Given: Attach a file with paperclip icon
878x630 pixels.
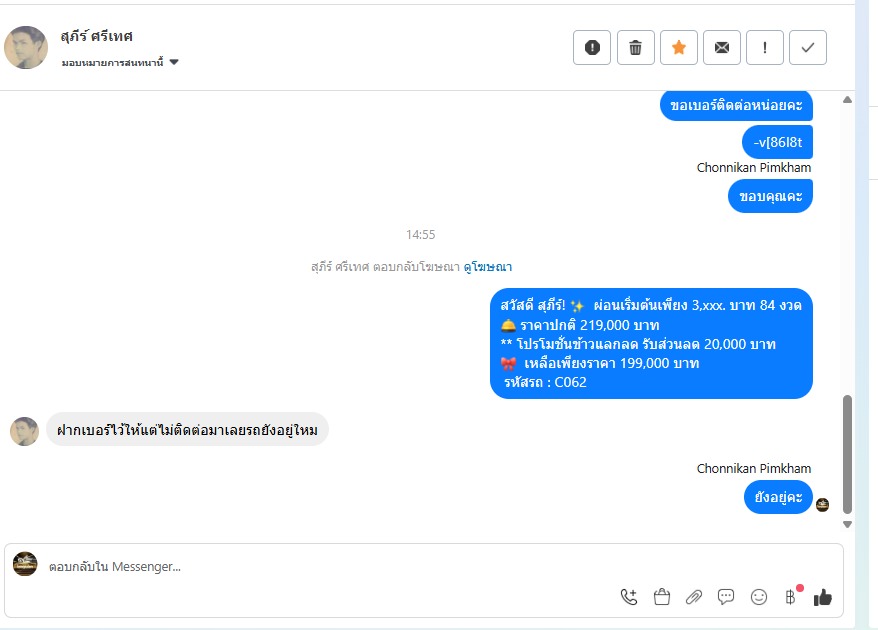Looking at the screenshot, I should (x=694, y=597).
